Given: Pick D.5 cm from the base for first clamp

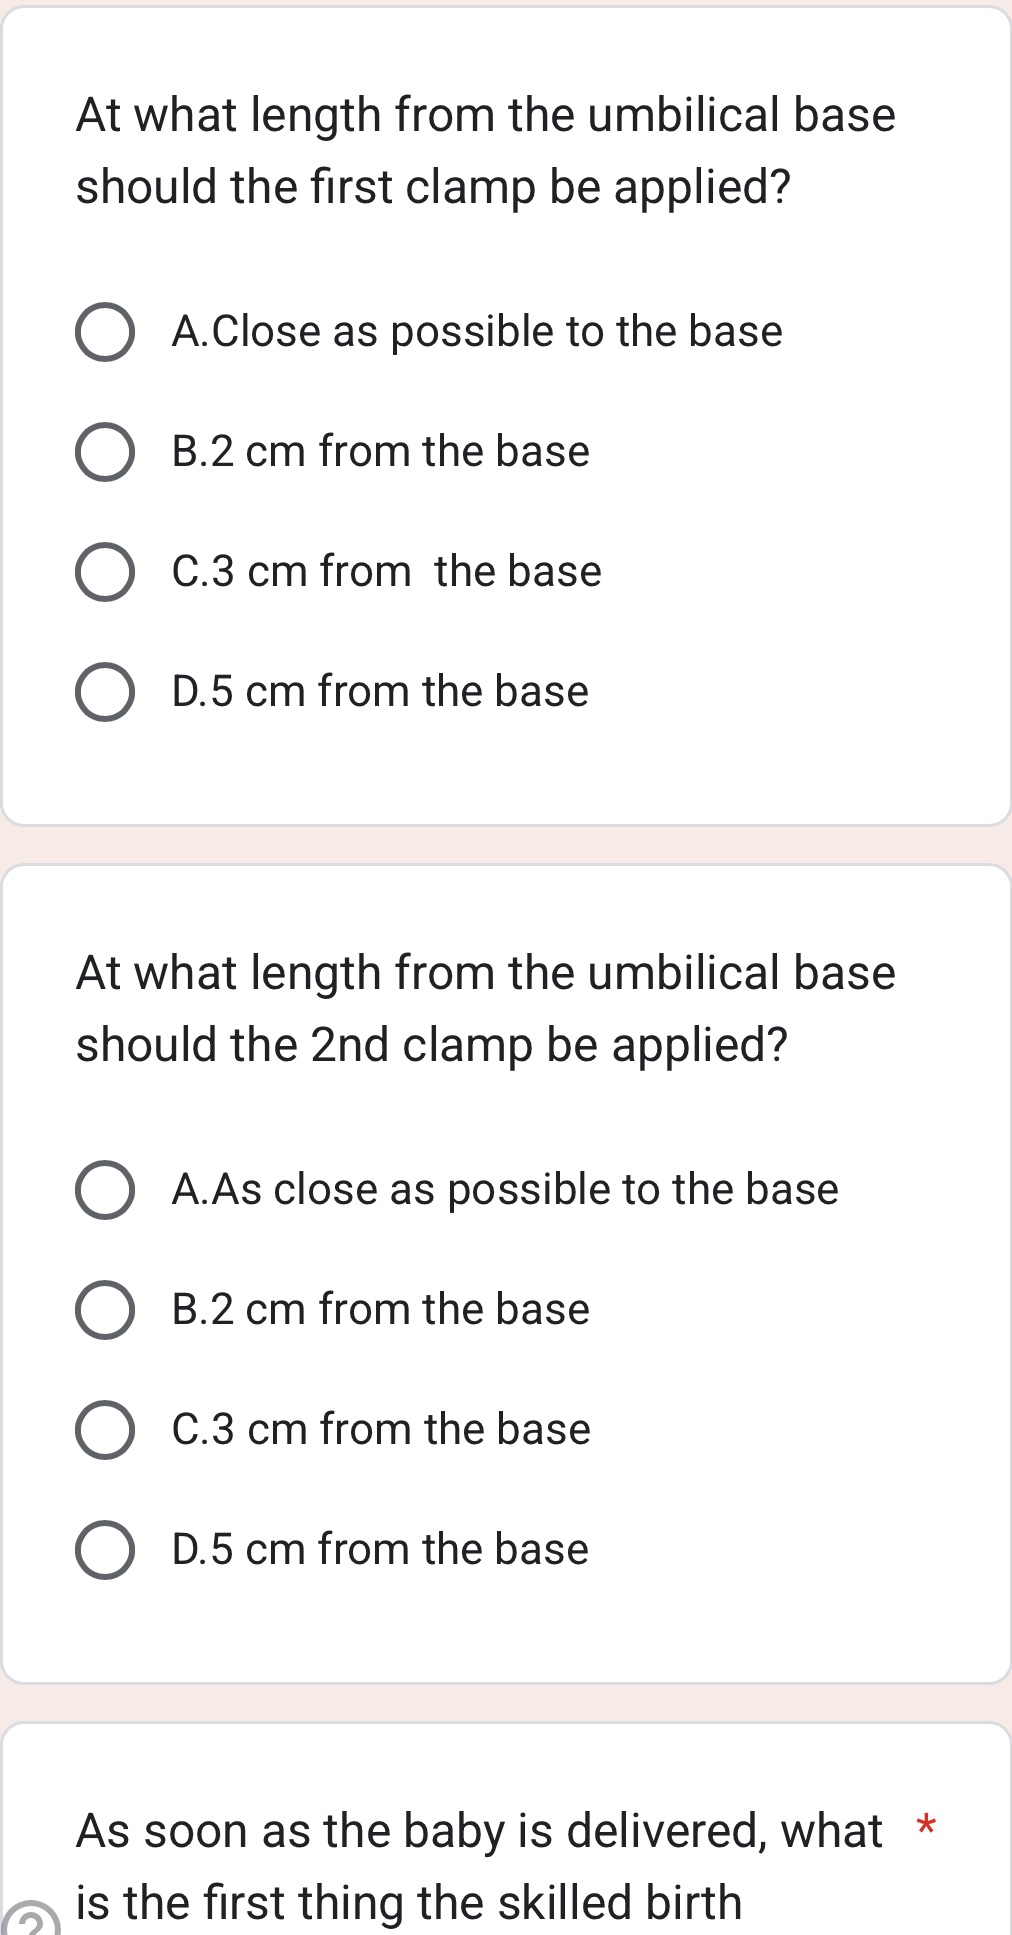Looking at the screenshot, I should [380, 691].
